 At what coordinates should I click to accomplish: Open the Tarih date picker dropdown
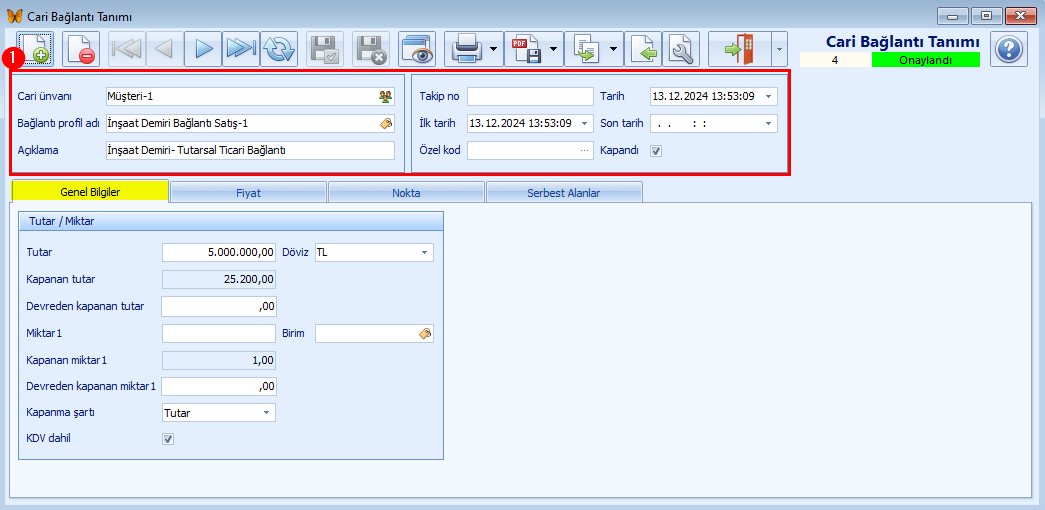tap(768, 97)
